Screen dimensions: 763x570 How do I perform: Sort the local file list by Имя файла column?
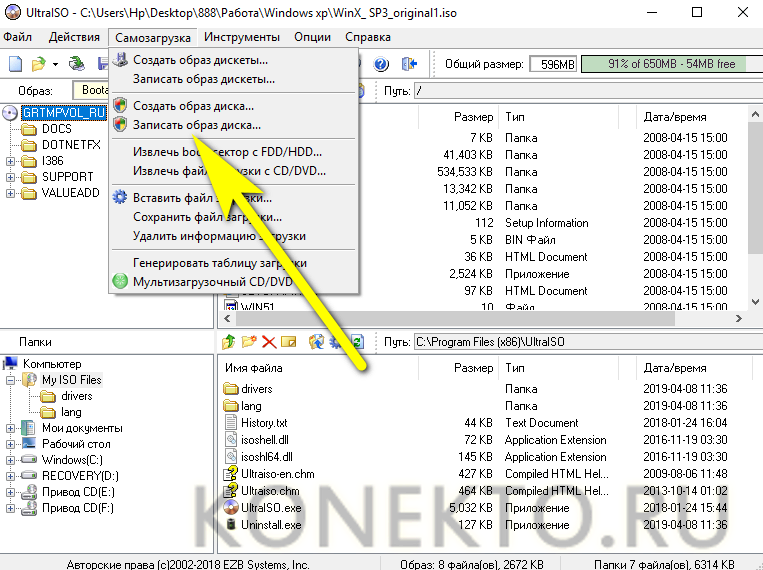click(x=254, y=368)
